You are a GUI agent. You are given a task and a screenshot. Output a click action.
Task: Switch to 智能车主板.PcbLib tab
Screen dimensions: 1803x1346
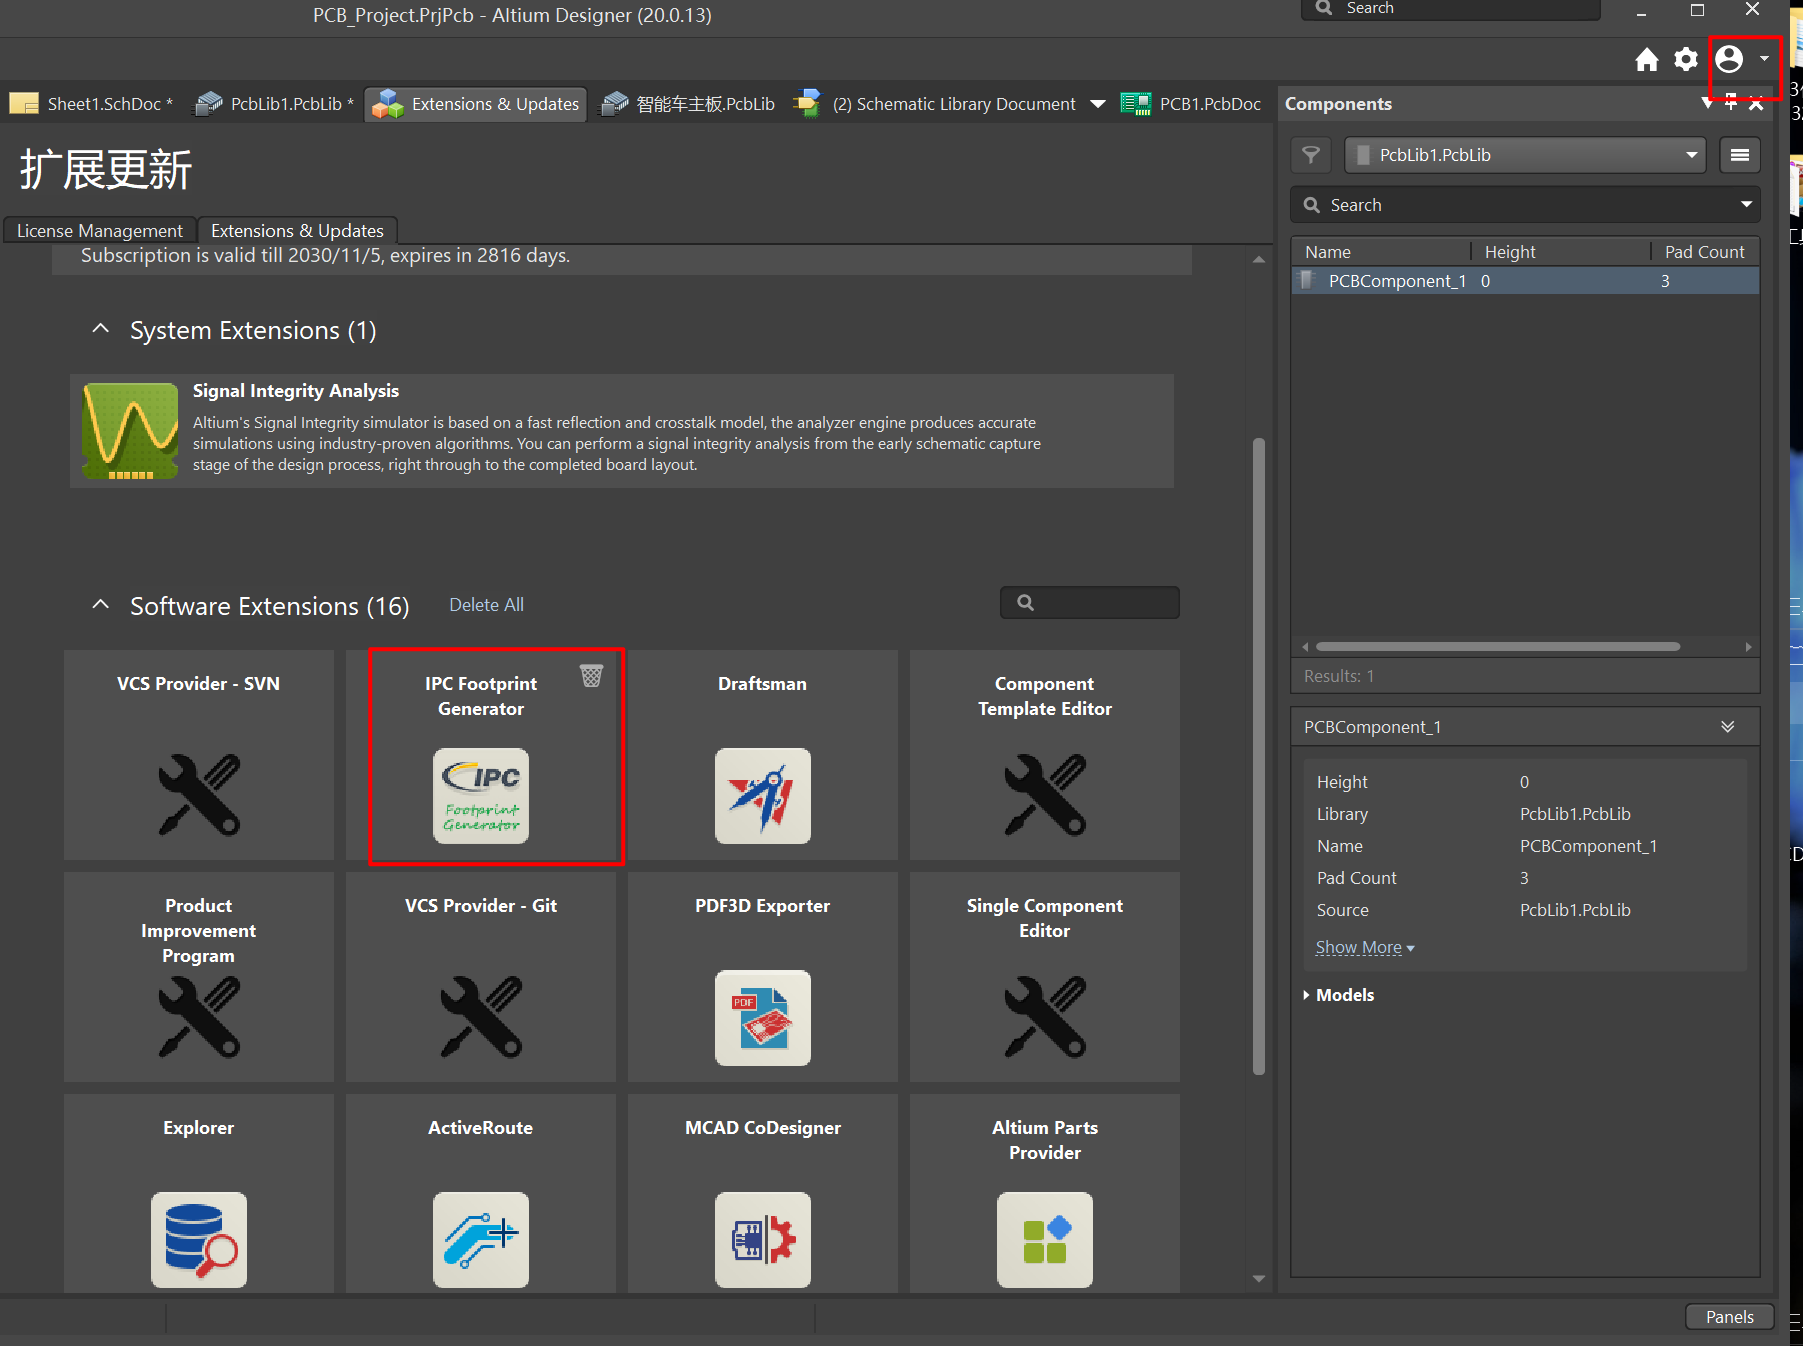pos(686,104)
